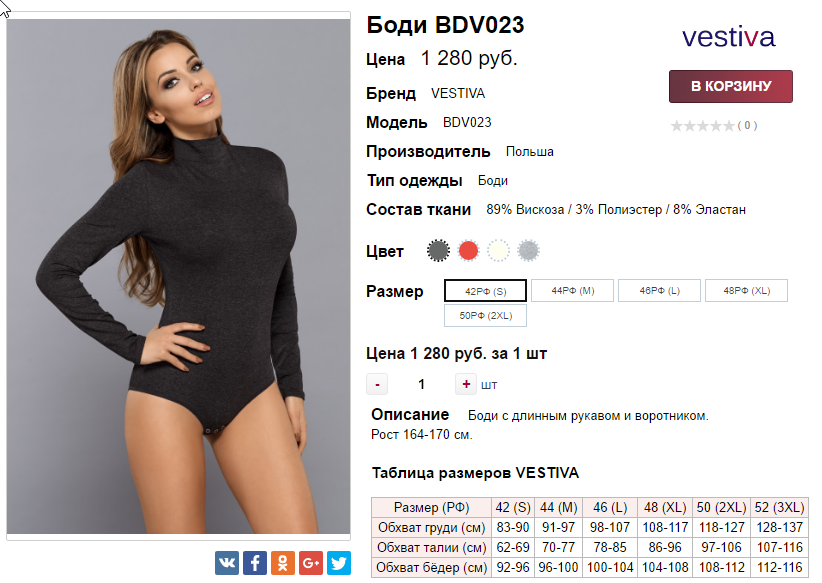Share product on VK
The image size is (822, 583).
coord(226,563)
